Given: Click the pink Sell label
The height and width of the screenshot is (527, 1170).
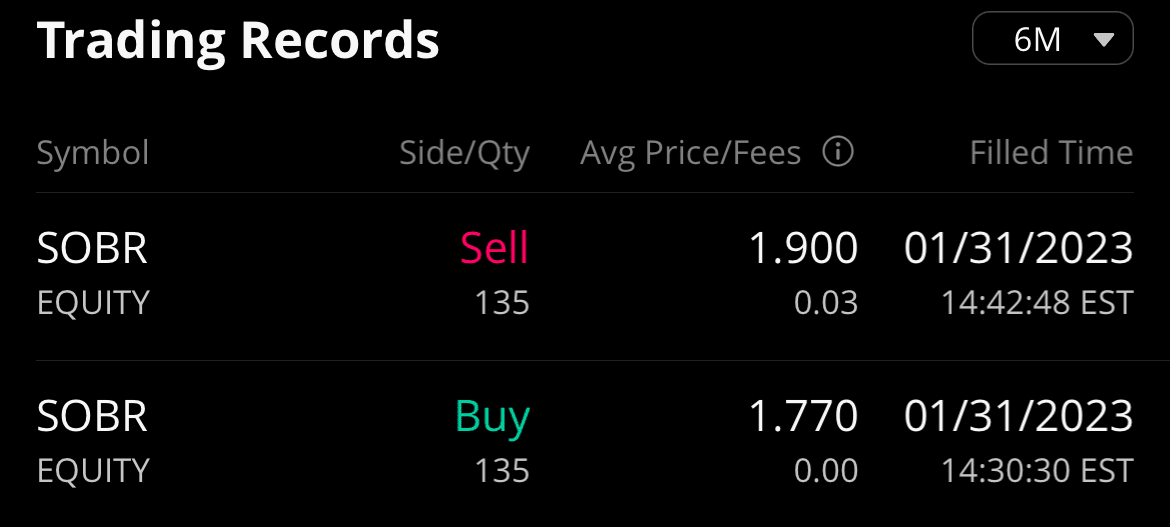Looking at the screenshot, I should [x=494, y=248].
